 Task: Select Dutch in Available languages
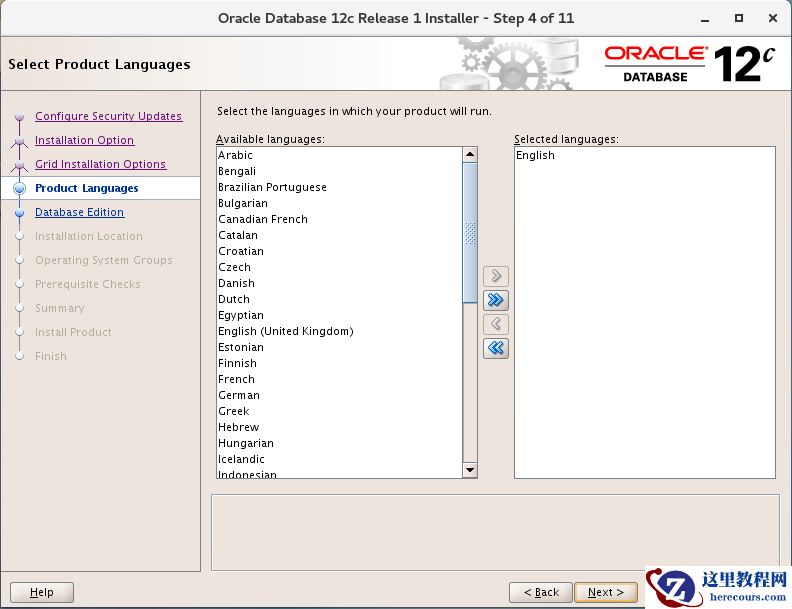click(x=339, y=299)
